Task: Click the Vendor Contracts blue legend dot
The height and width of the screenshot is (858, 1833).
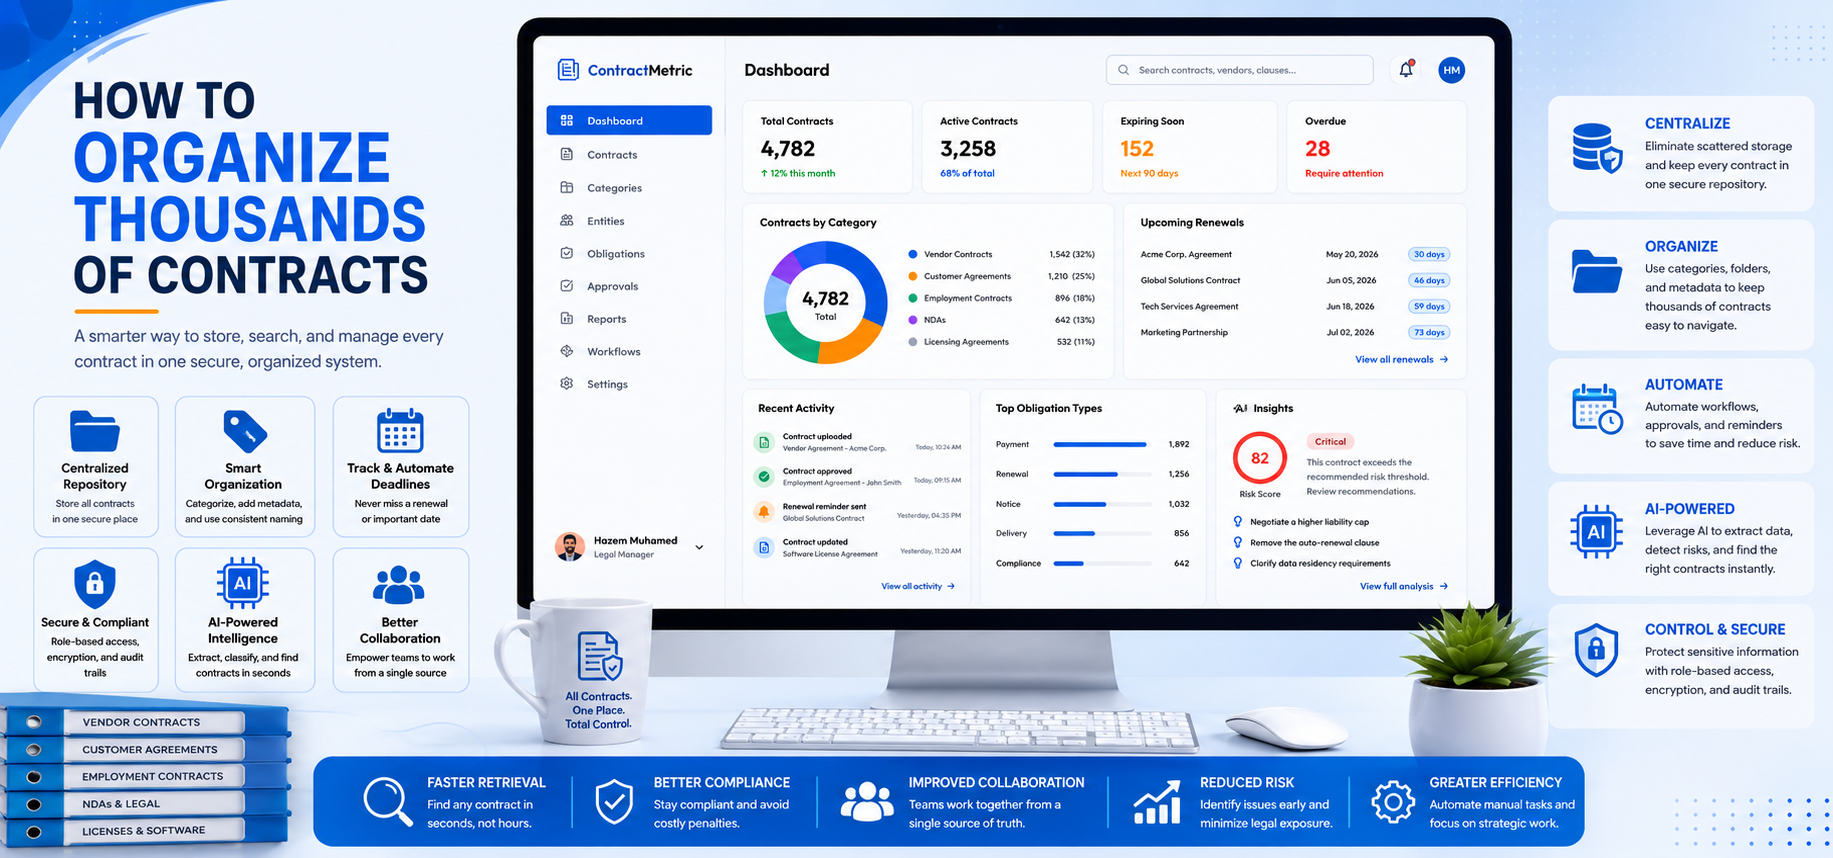Action: [913, 255]
